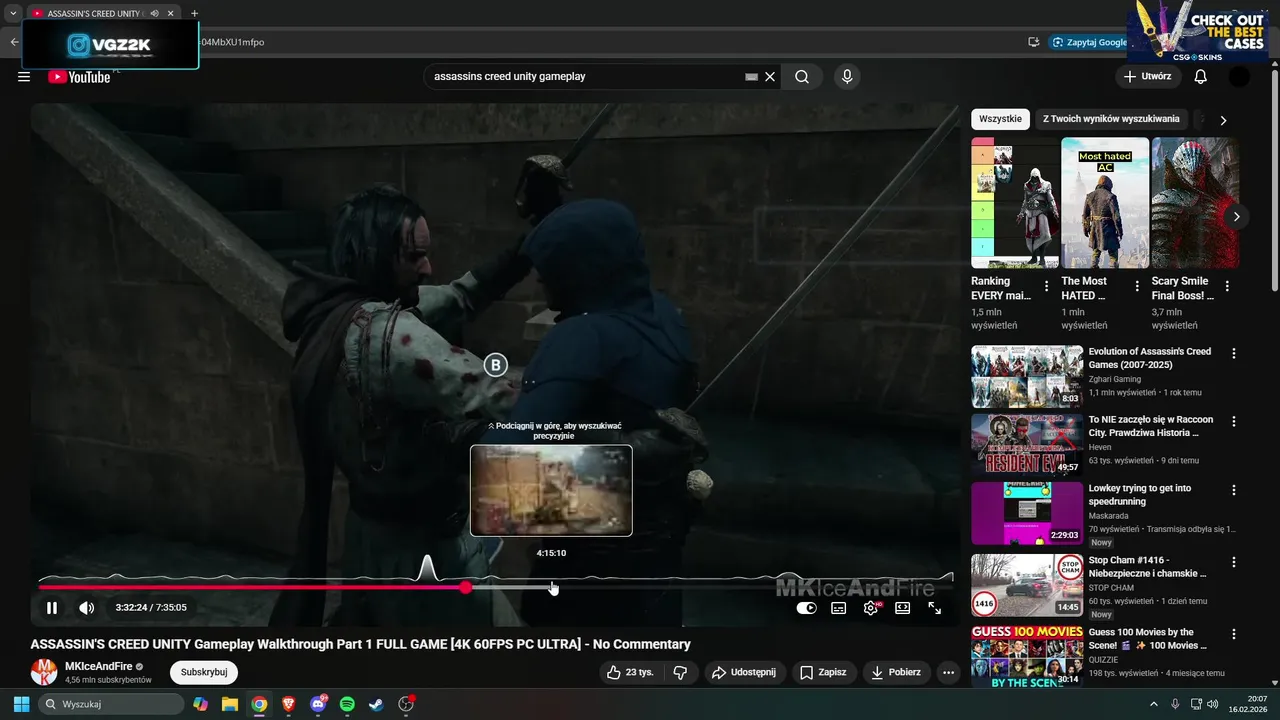
Task: Switch to theater mode view
Action: coord(903,607)
